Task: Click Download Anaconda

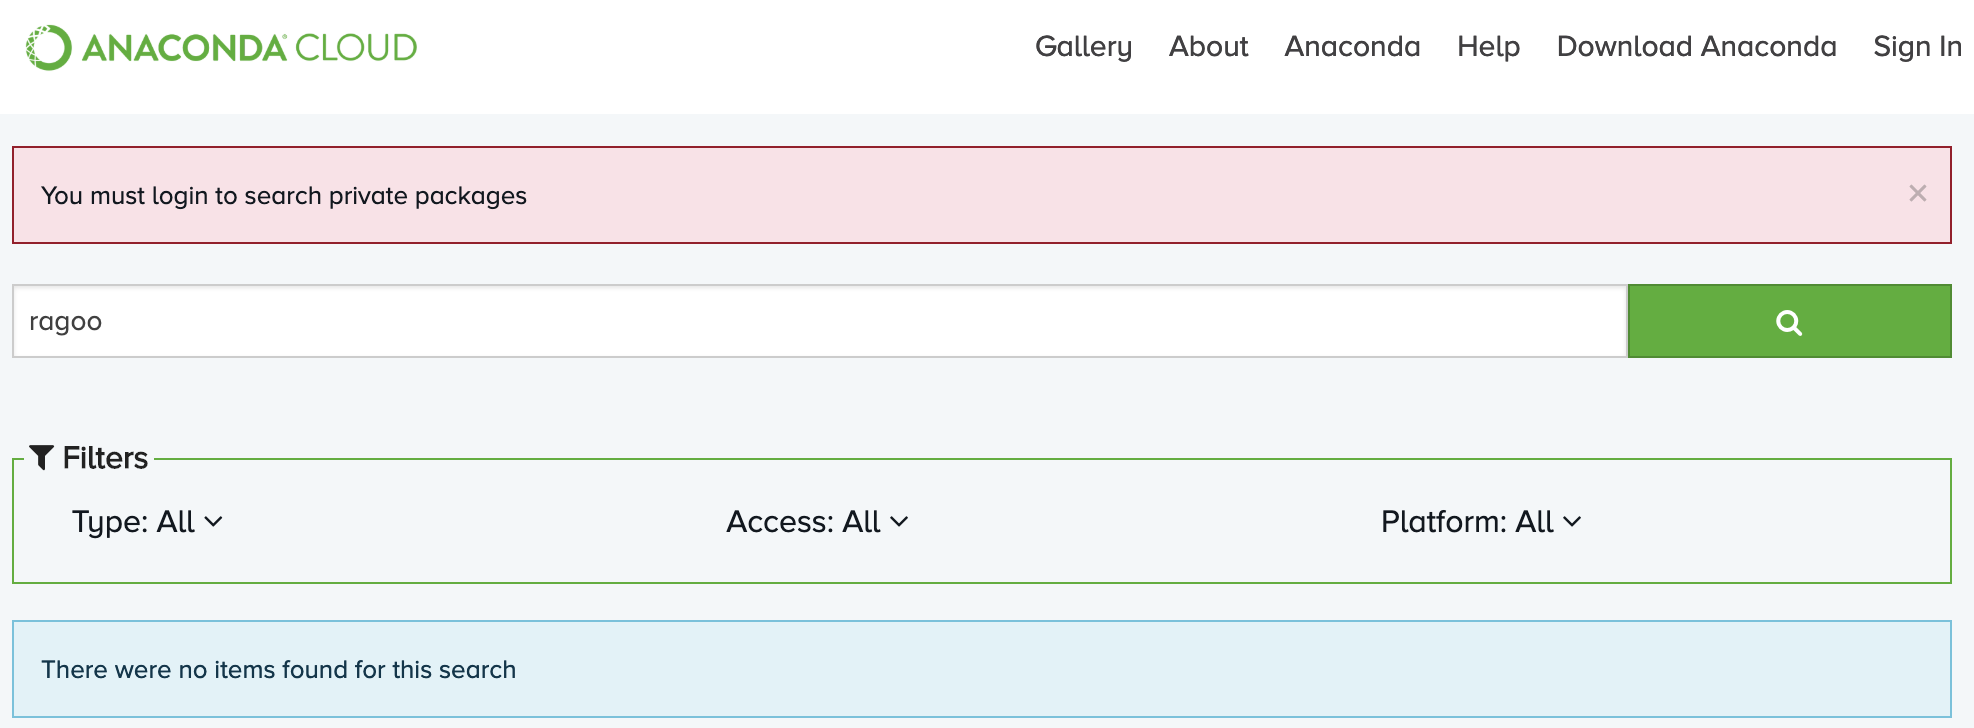Action: coord(1695,46)
